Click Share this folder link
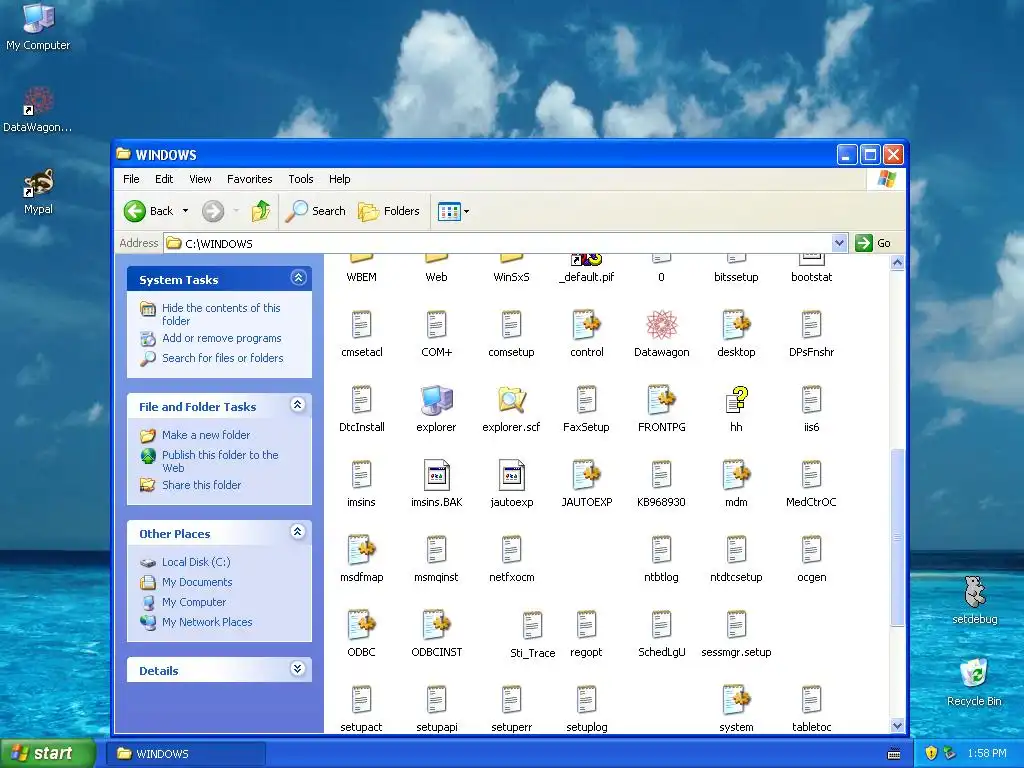Viewport: 1024px width, 768px height. [x=201, y=485]
